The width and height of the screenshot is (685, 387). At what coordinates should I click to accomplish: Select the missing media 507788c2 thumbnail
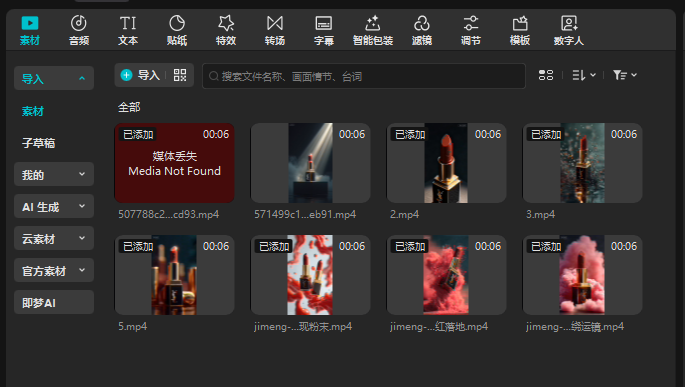coord(174,163)
